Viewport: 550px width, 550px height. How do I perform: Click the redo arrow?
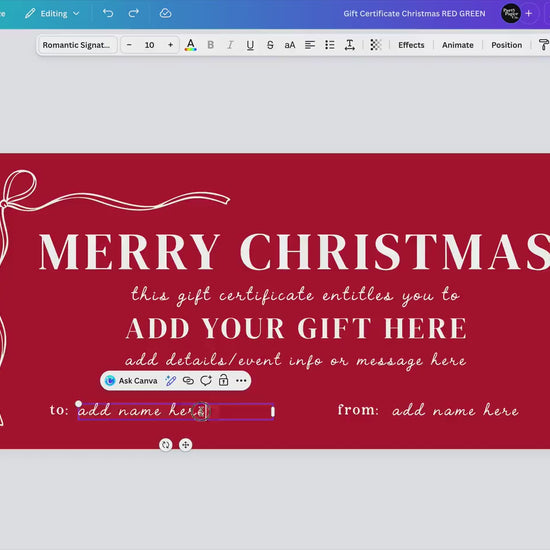(x=133, y=13)
